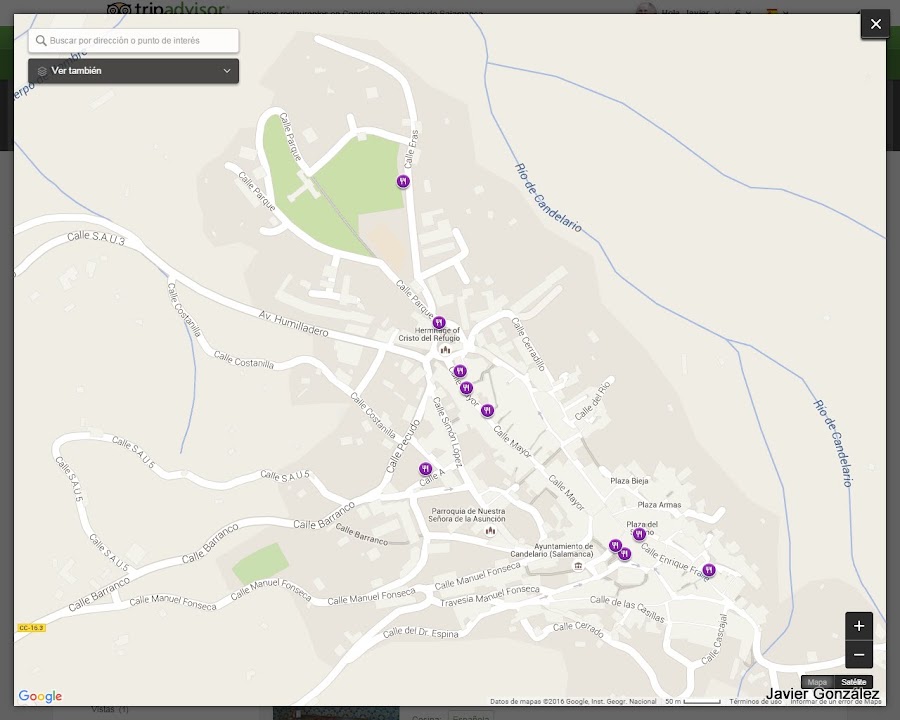Viewport: 900px width, 720px height.
Task: Click the map data copyright text
Action: 573,702
